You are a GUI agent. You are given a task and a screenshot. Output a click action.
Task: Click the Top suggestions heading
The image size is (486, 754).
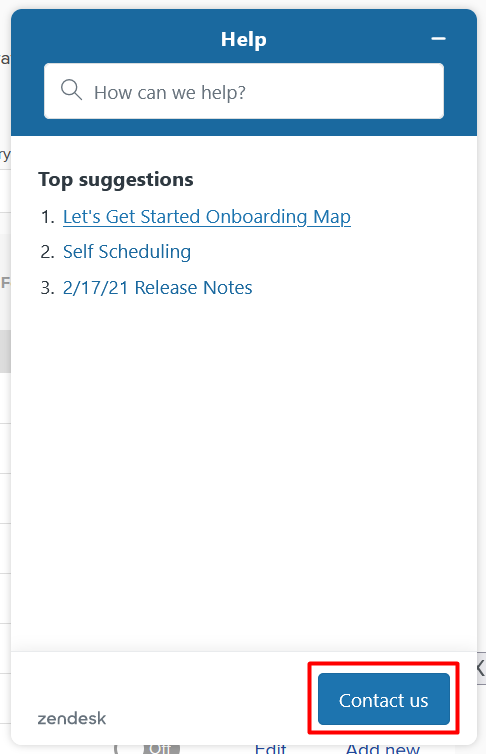pos(116,179)
